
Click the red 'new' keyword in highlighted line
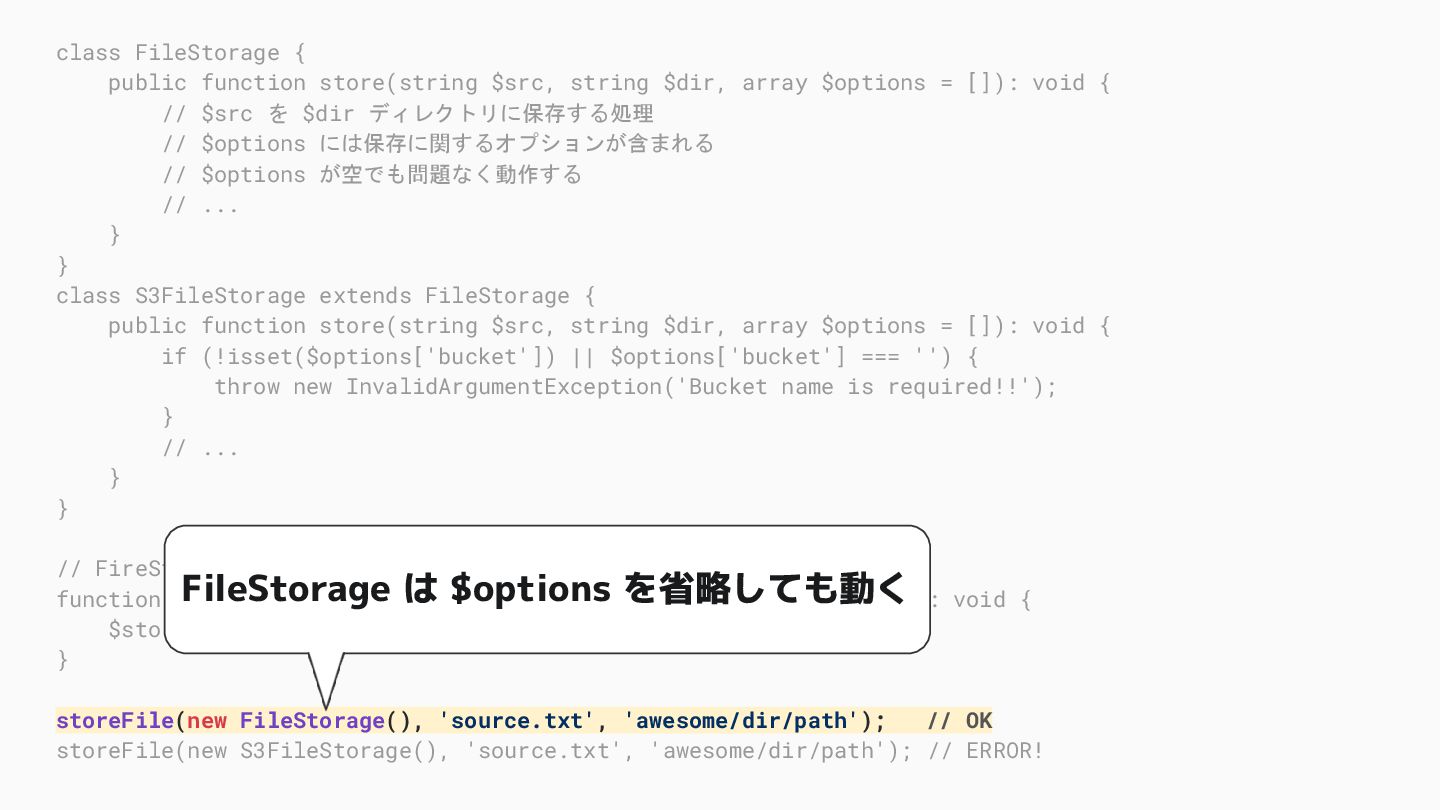(x=207, y=721)
